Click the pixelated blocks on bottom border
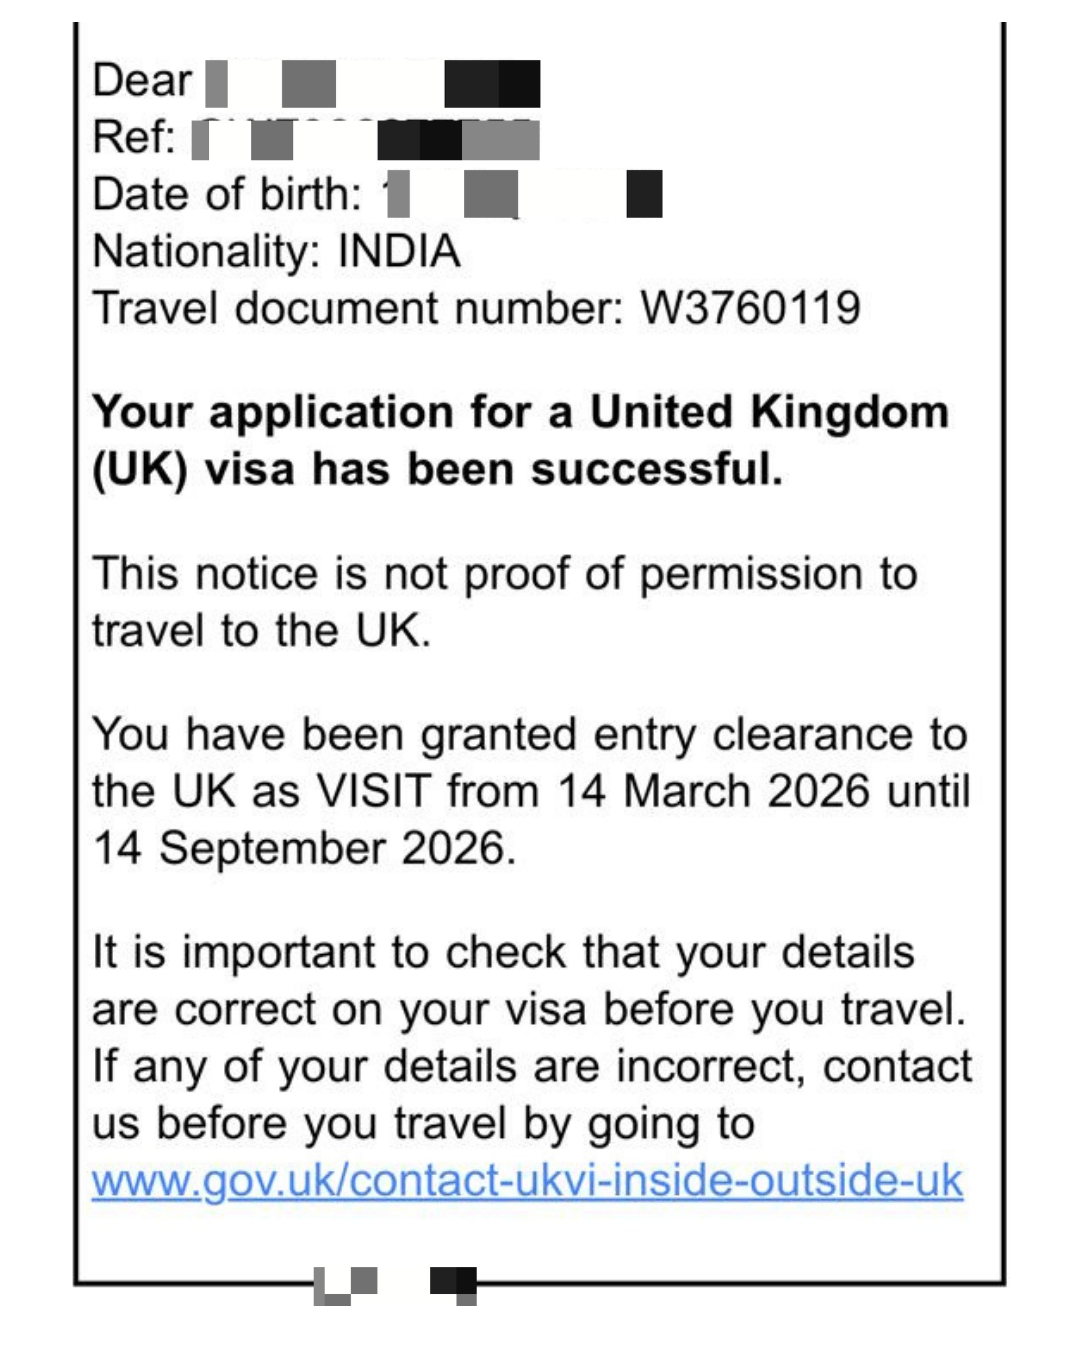The height and width of the screenshot is (1350, 1080). 395,1285
